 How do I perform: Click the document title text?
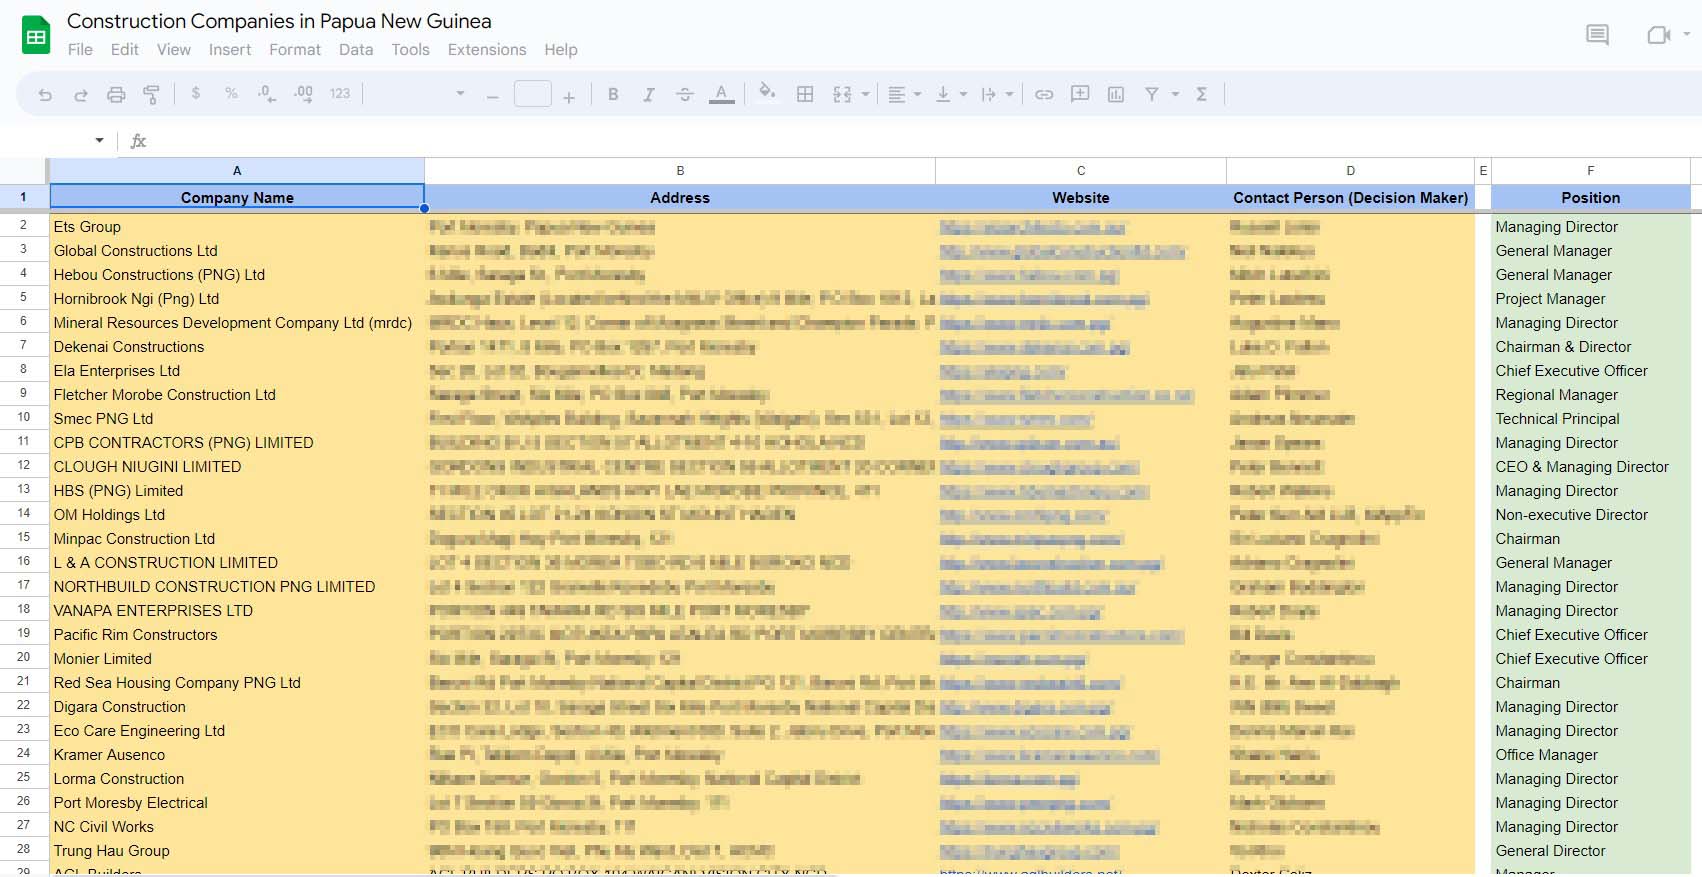pyautogui.click(x=279, y=21)
